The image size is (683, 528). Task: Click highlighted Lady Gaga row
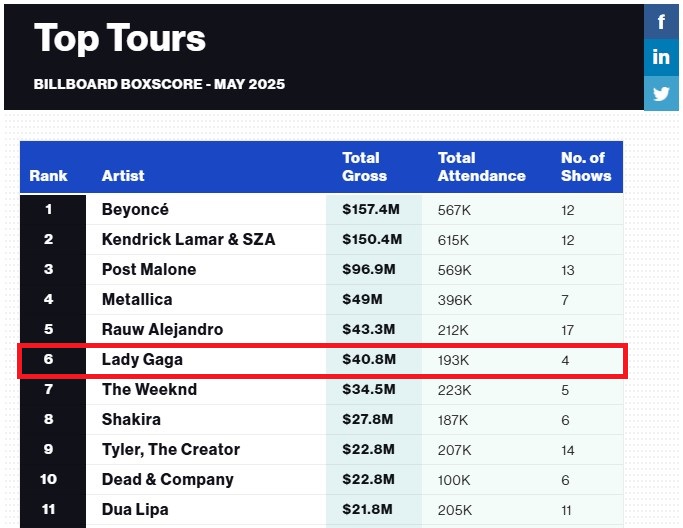pos(142,360)
